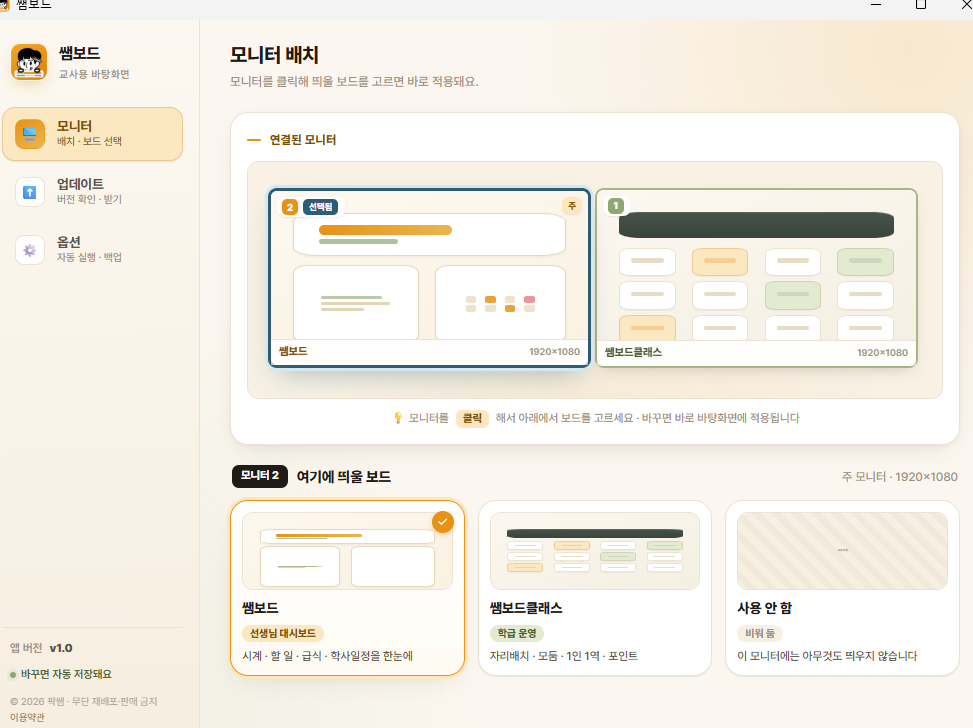Click the 주 모니터 · 1920×1080 text
Viewport: 973px width, 728px height.
click(x=899, y=477)
